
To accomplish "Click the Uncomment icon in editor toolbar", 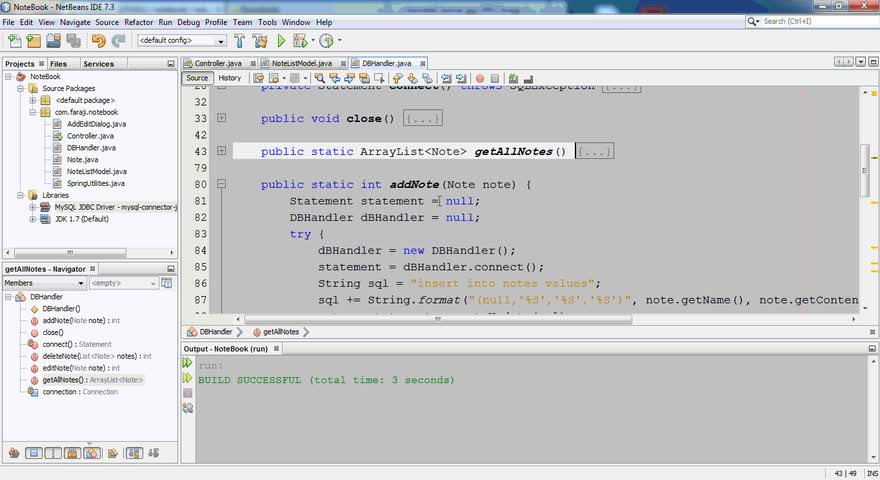I will [x=528, y=78].
